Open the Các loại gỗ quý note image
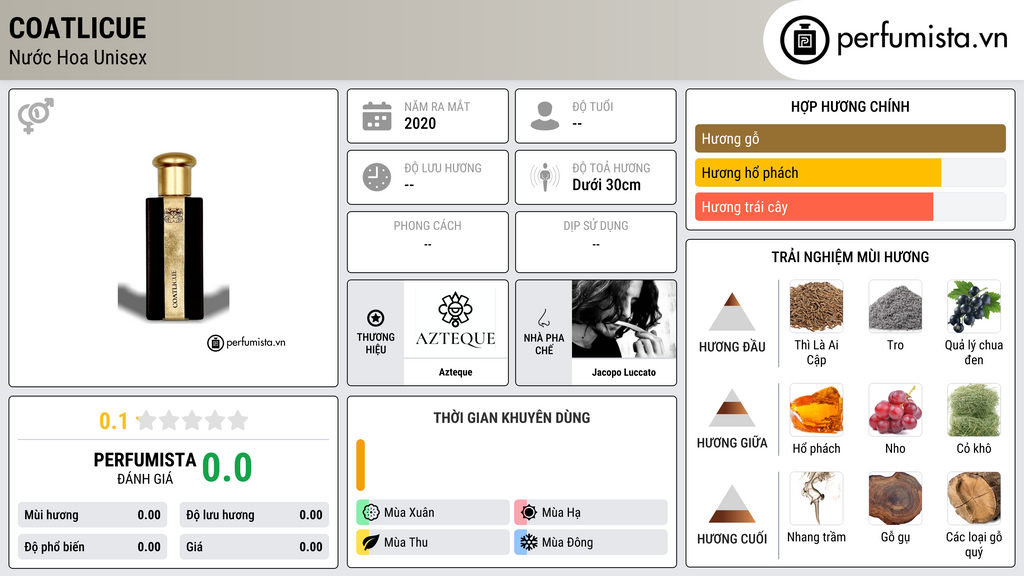 [974, 498]
